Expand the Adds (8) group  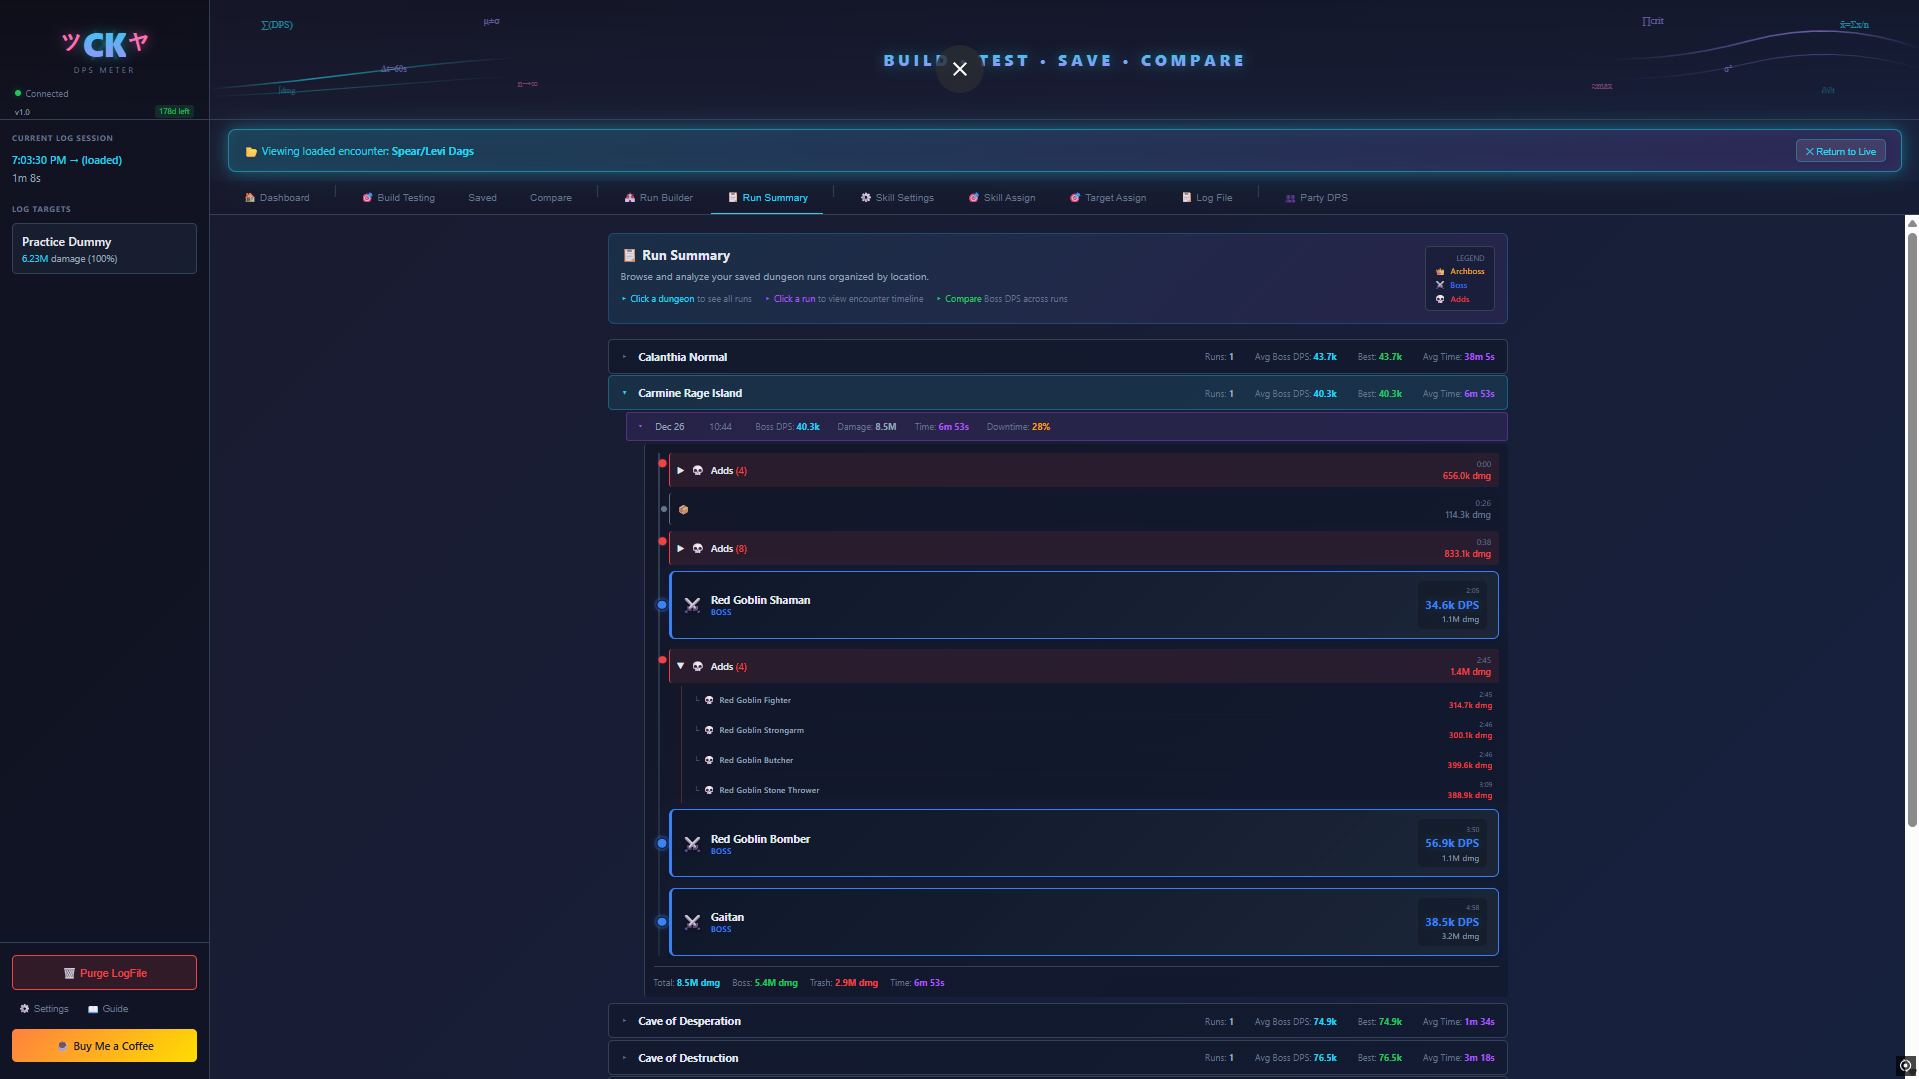(x=681, y=549)
